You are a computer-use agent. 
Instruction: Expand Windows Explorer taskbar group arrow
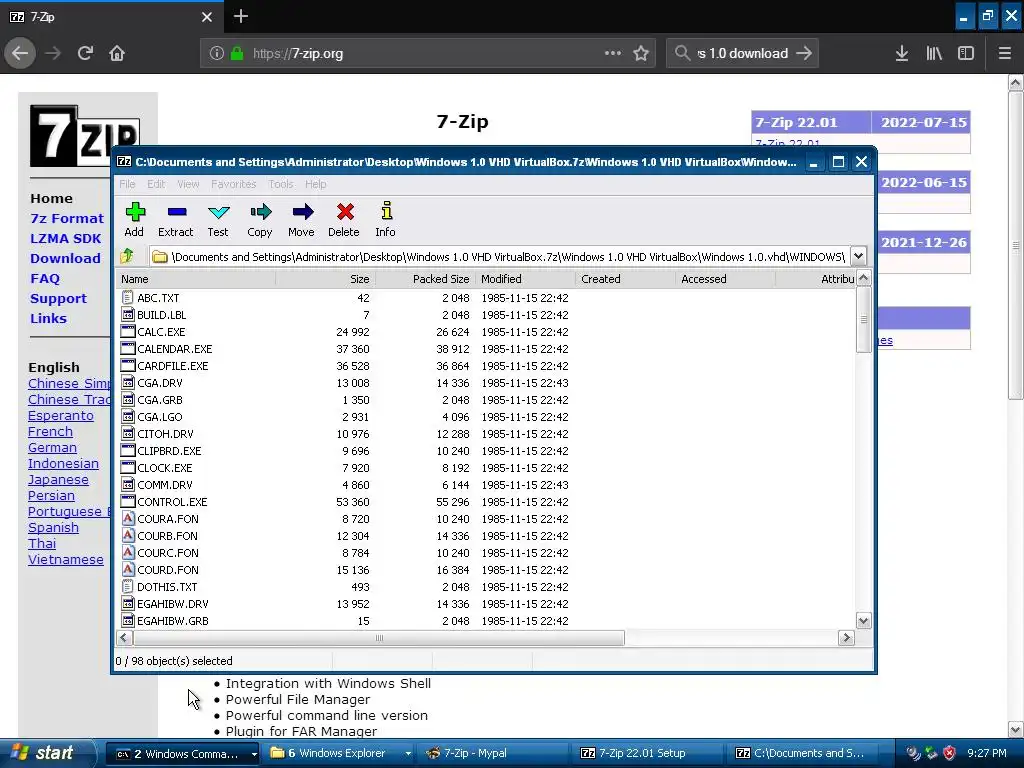pyautogui.click(x=408, y=754)
